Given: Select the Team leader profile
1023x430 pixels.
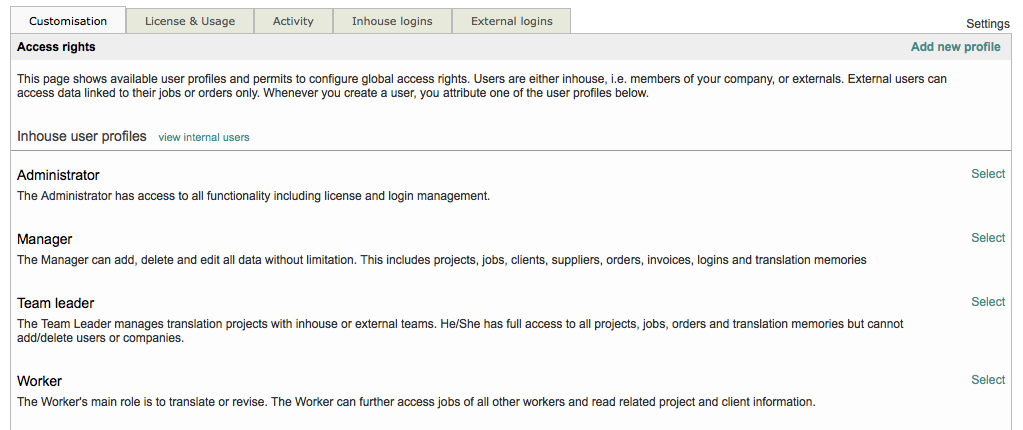Looking at the screenshot, I should tap(988, 302).
